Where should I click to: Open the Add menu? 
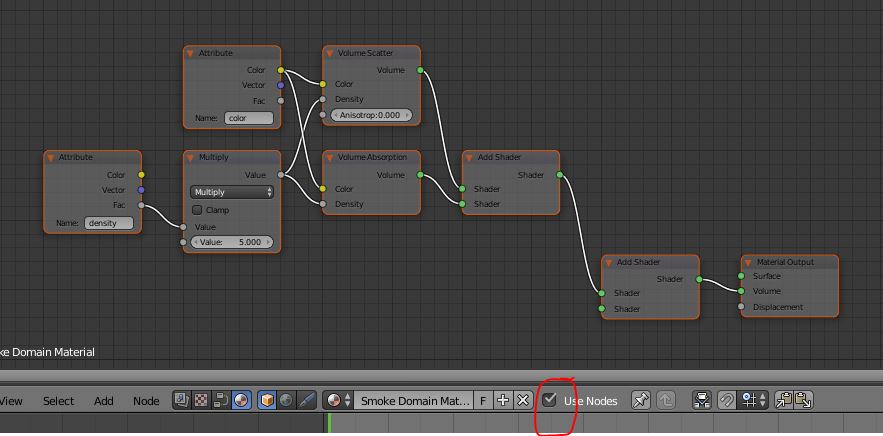104,401
